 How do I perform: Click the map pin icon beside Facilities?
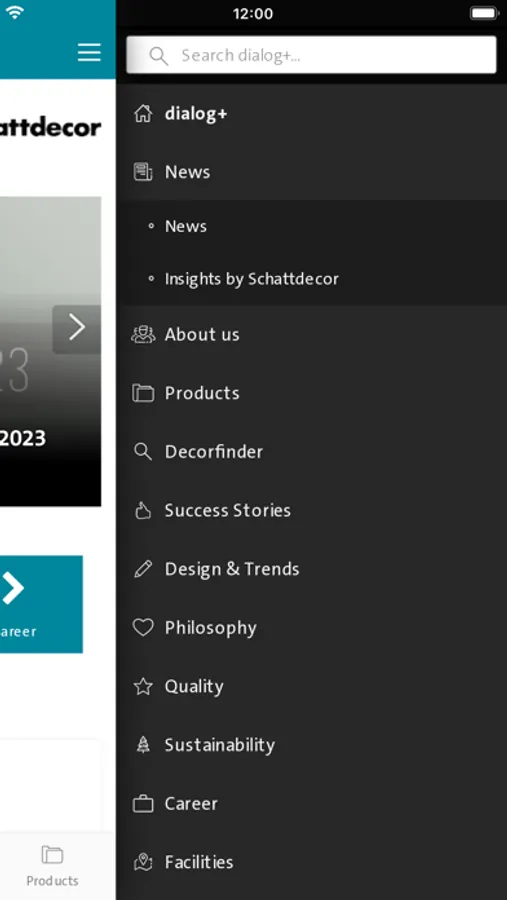(143, 862)
